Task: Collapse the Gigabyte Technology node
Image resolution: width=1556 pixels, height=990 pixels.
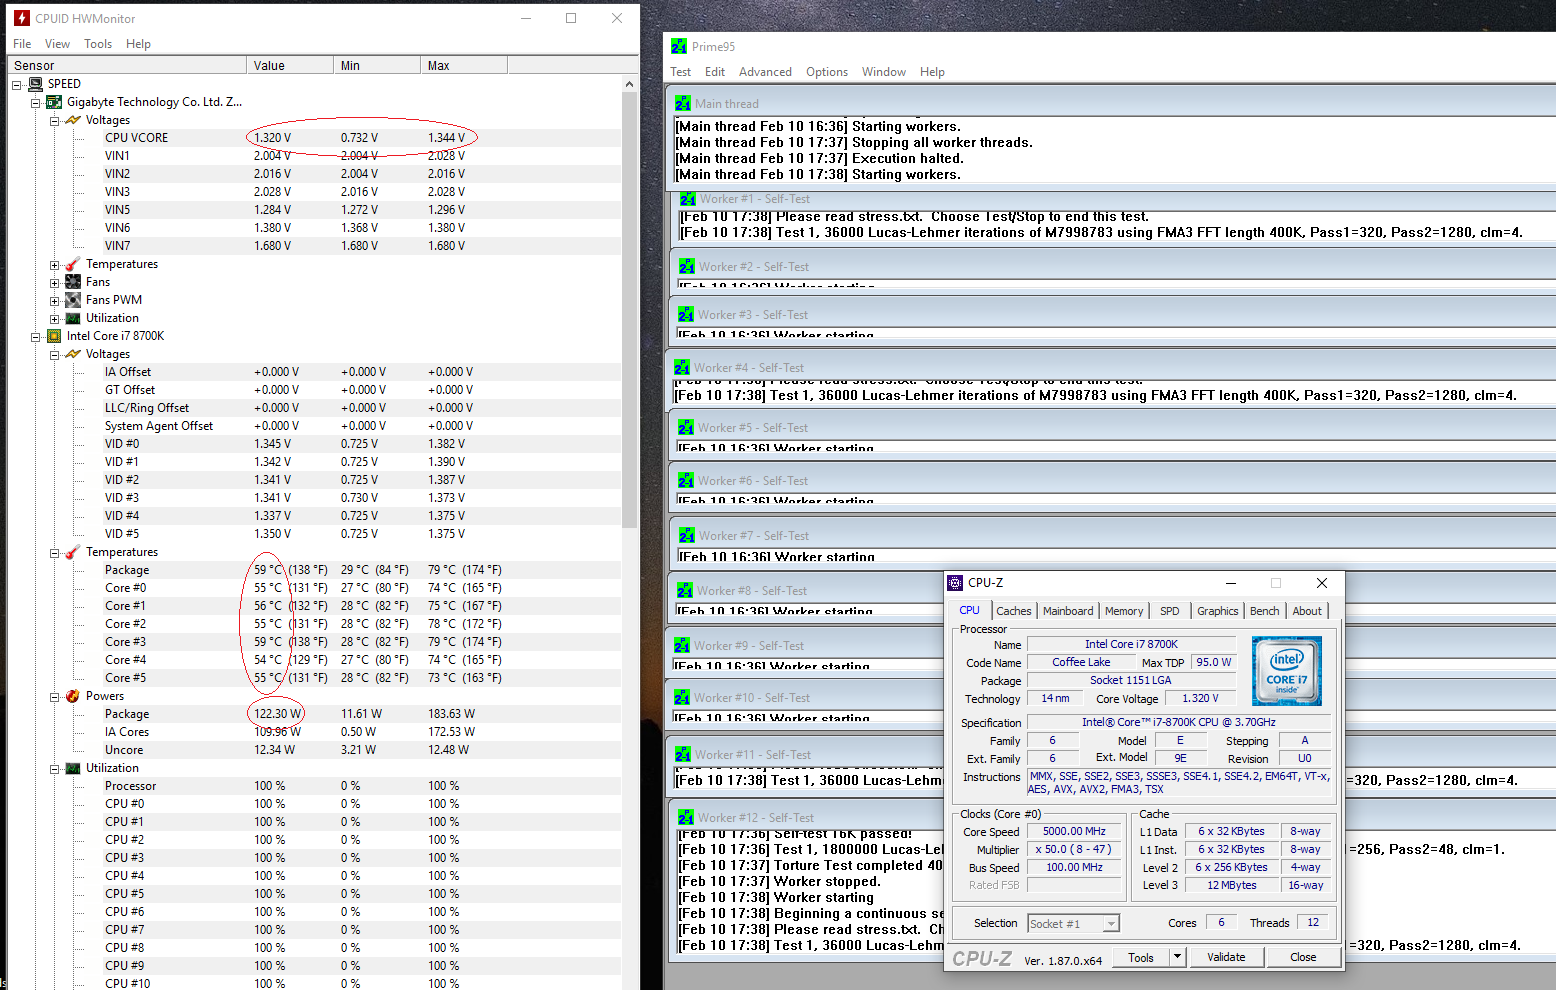Action: point(36,102)
